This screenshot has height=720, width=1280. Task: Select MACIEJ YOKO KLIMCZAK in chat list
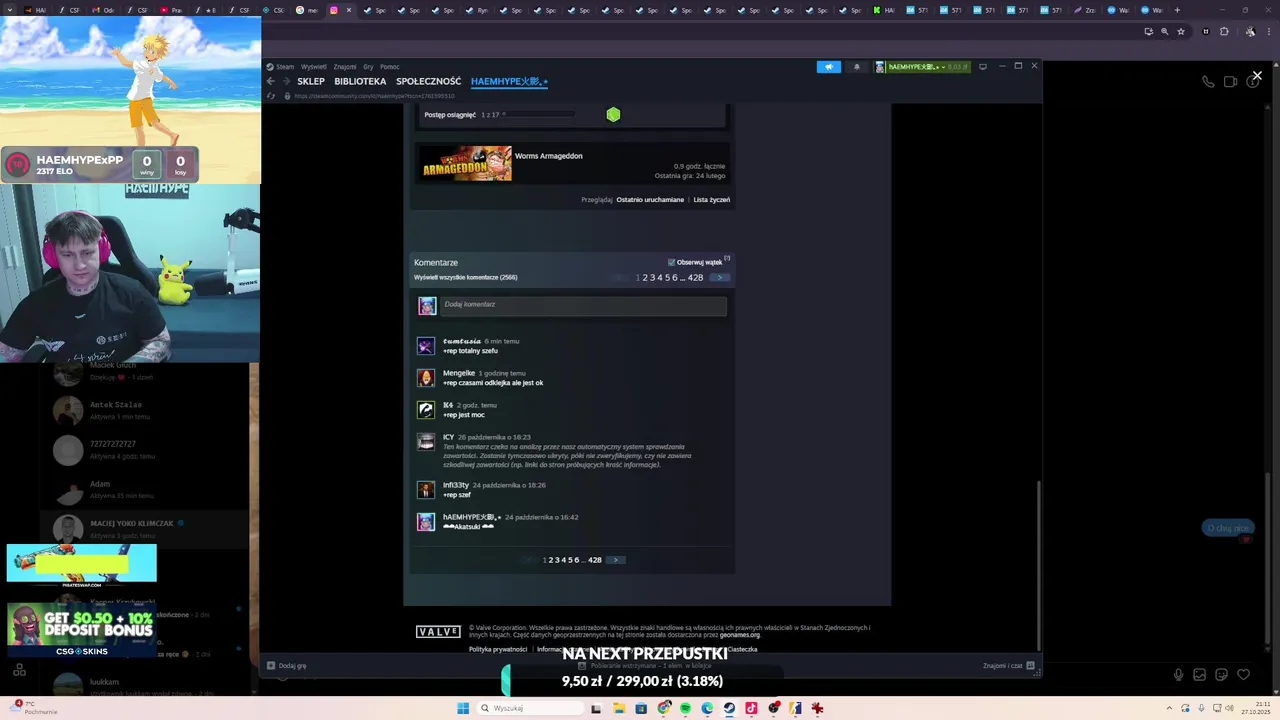(x=144, y=528)
